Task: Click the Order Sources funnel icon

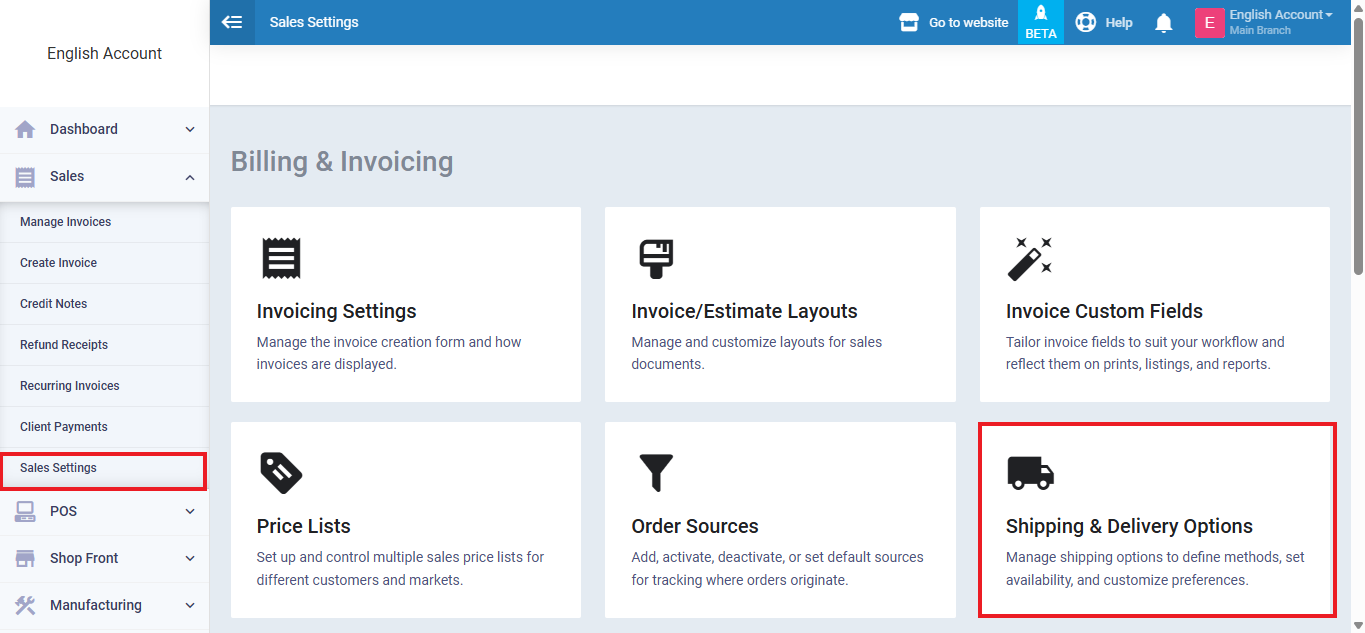Action: point(656,473)
